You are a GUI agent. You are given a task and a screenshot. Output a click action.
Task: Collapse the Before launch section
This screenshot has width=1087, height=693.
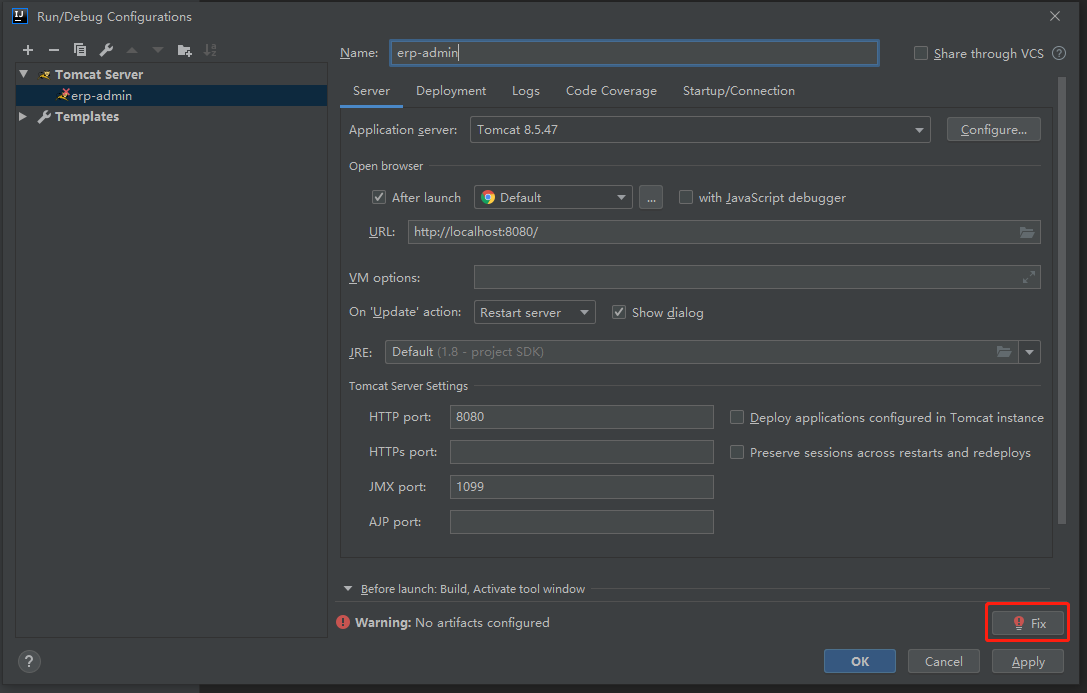pos(348,589)
